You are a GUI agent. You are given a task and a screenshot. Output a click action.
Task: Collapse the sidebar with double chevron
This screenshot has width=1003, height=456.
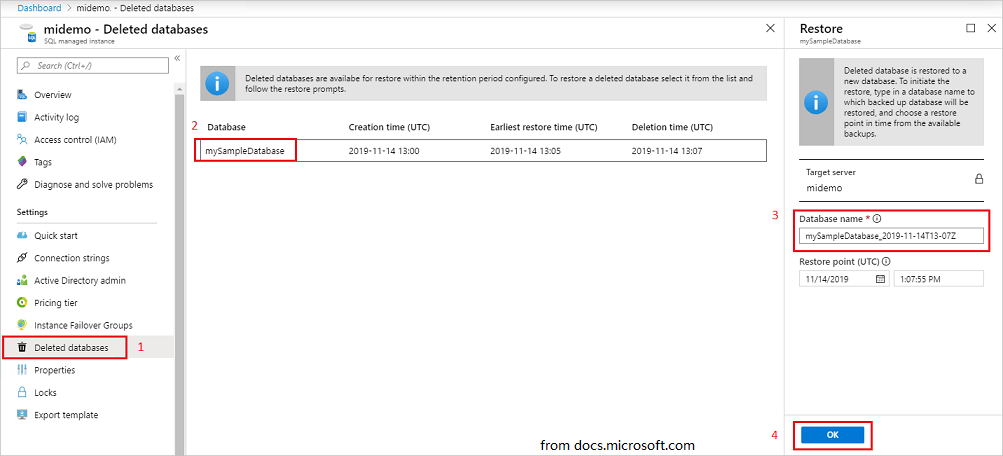click(x=177, y=58)
